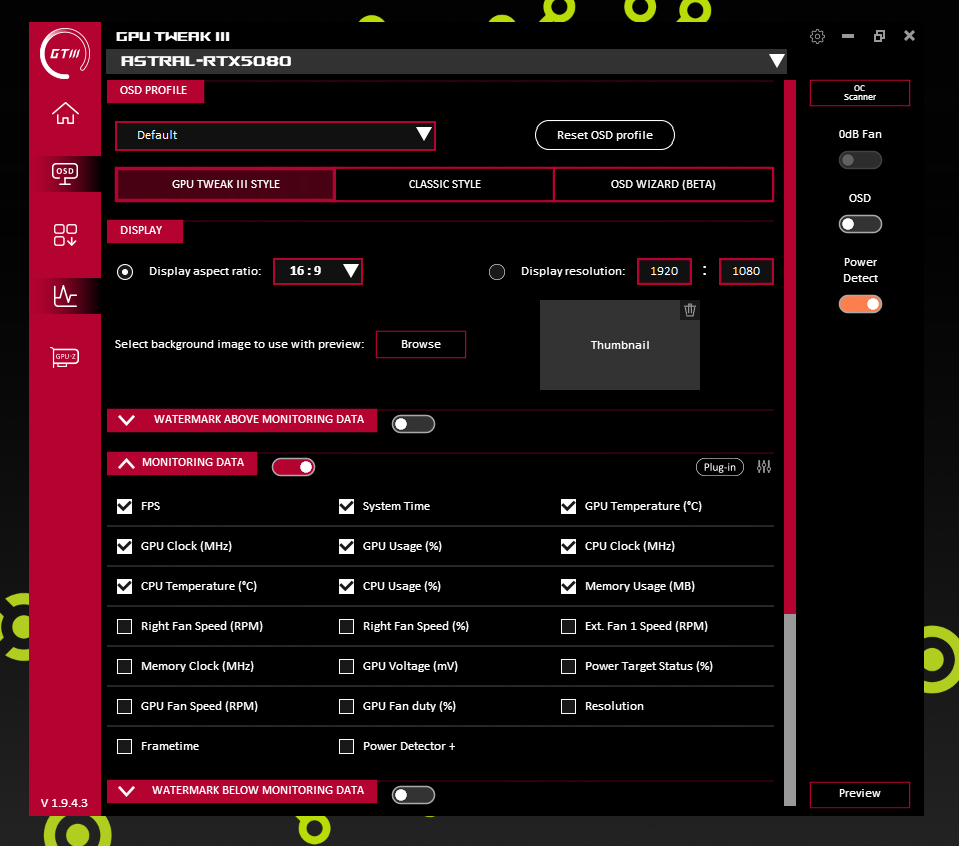
Task: Open the Default OSD profile dropdown
Action: tap(275, 135)
